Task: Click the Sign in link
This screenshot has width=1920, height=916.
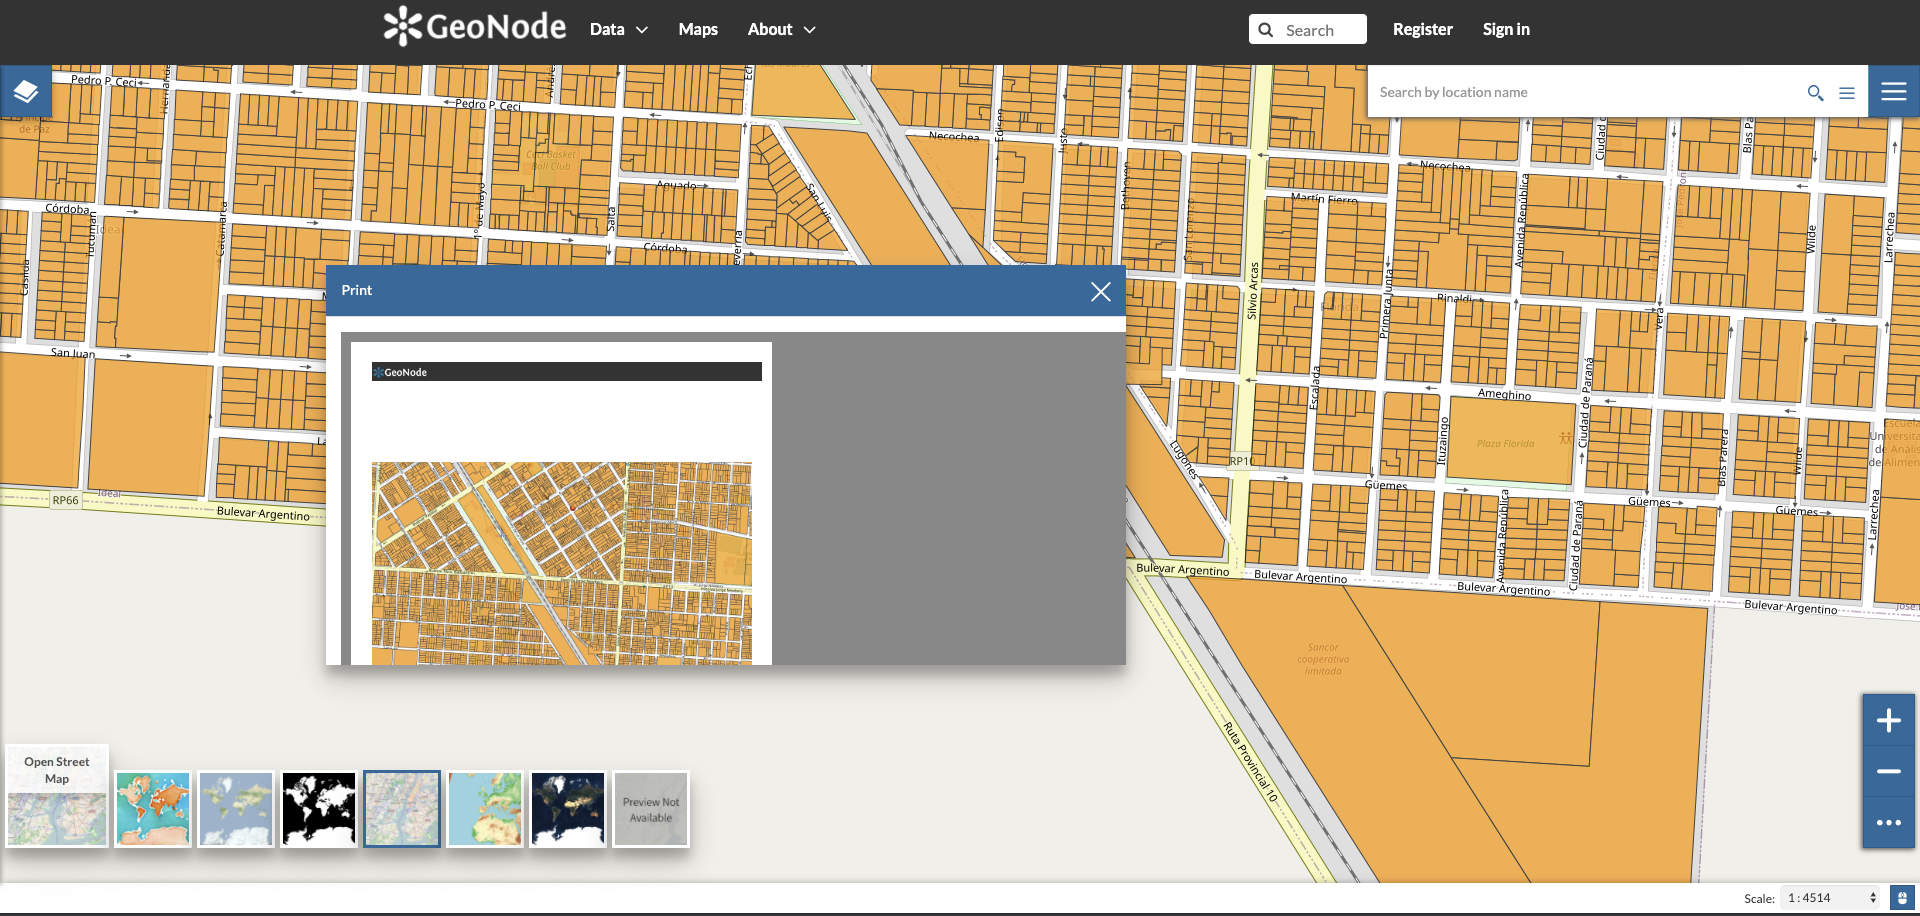Action: 1506,29
